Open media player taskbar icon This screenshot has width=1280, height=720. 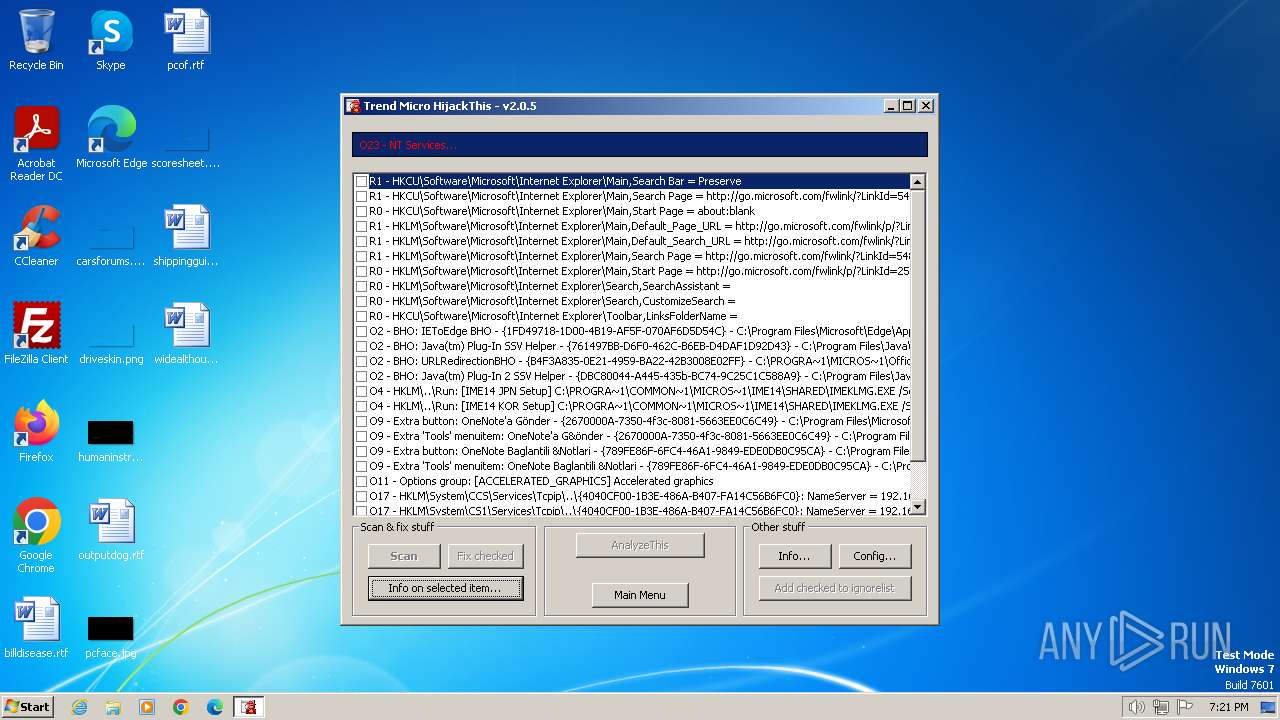click(147, 707)
